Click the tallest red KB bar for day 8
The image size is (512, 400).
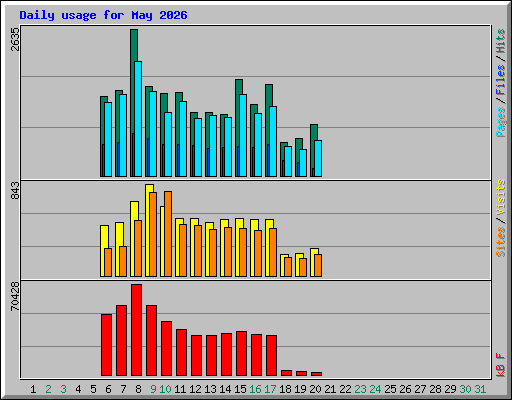click(x=137, y=330)
